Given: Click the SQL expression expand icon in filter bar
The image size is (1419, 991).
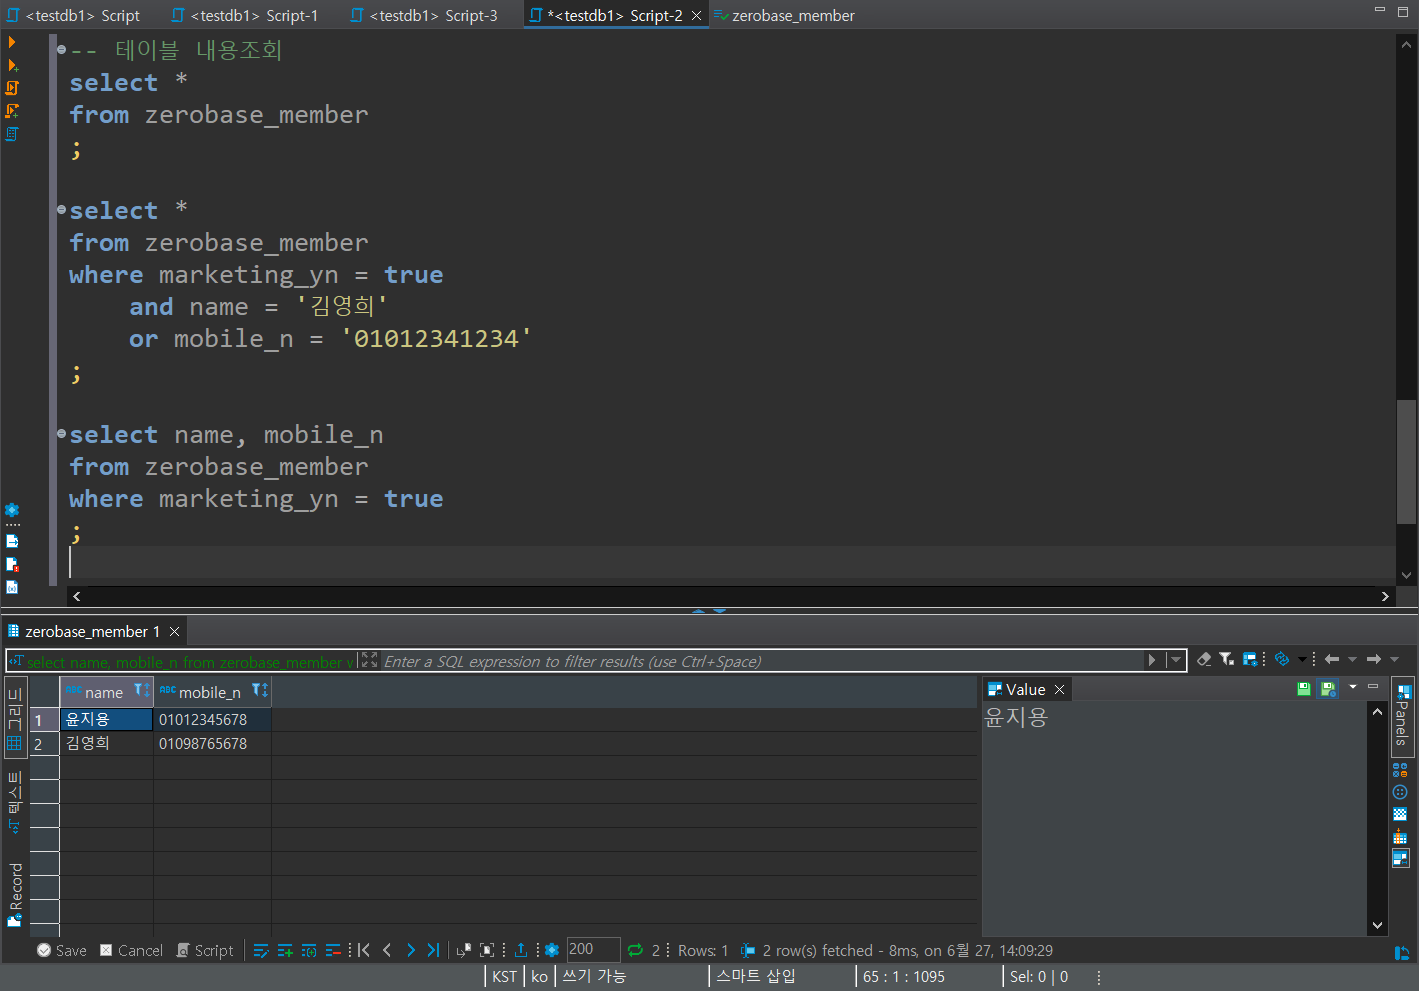Looking at the screenshot, I should pyautogui.click(x=369, y=660).
